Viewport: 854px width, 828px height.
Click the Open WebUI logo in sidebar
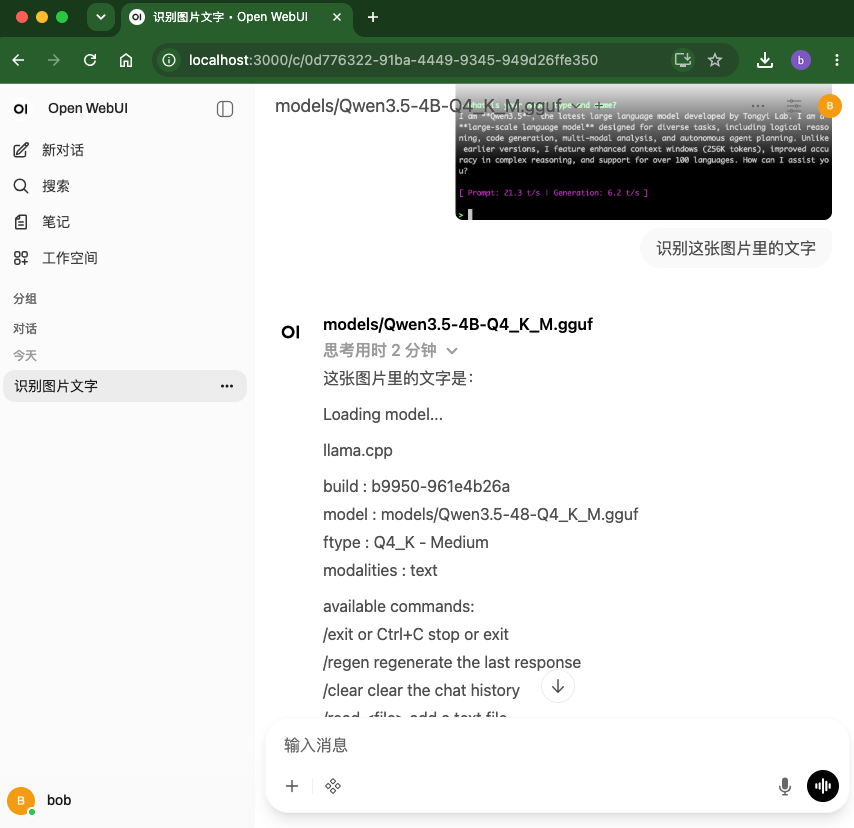coord(21,108)
